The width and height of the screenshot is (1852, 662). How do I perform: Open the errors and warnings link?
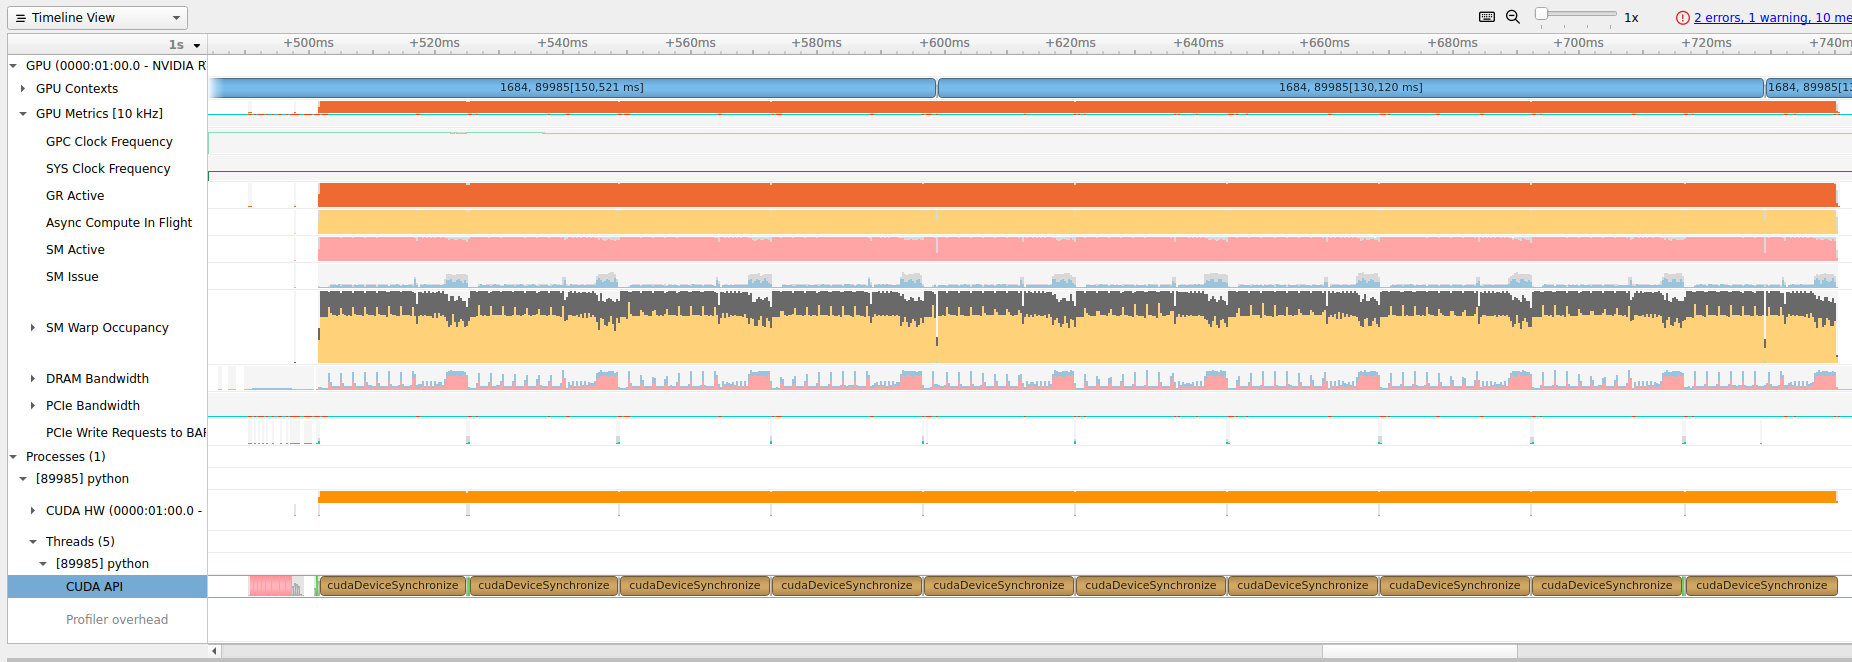click(x=1771, y=18)
